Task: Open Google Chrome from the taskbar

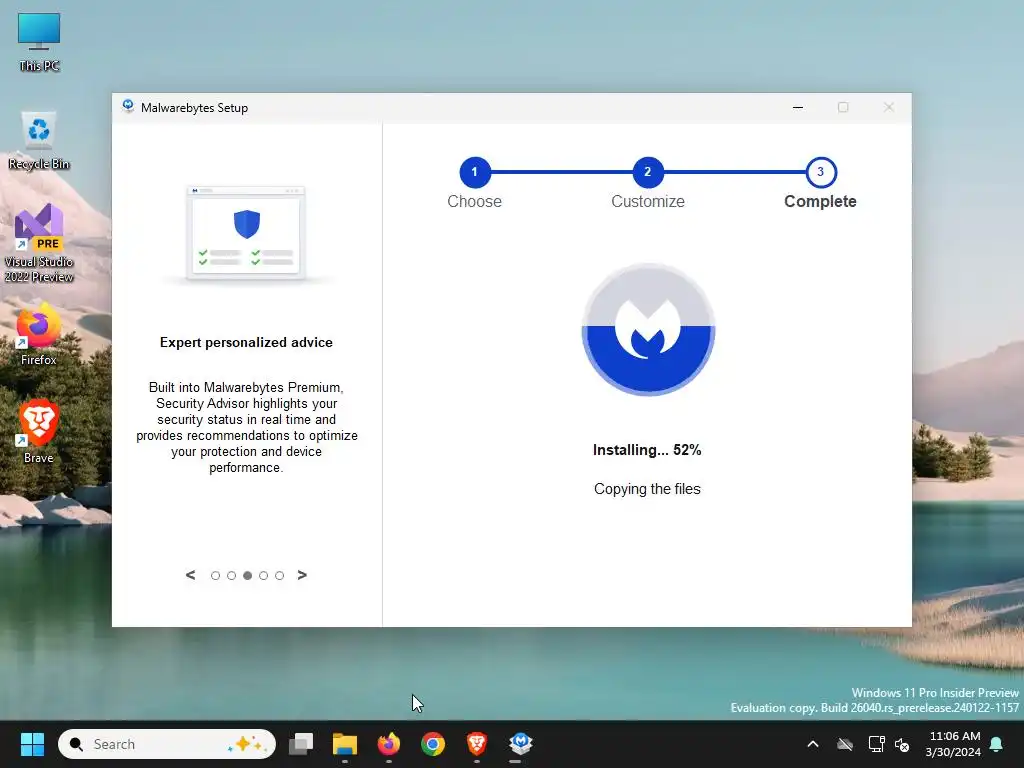Action: point(432,744)
